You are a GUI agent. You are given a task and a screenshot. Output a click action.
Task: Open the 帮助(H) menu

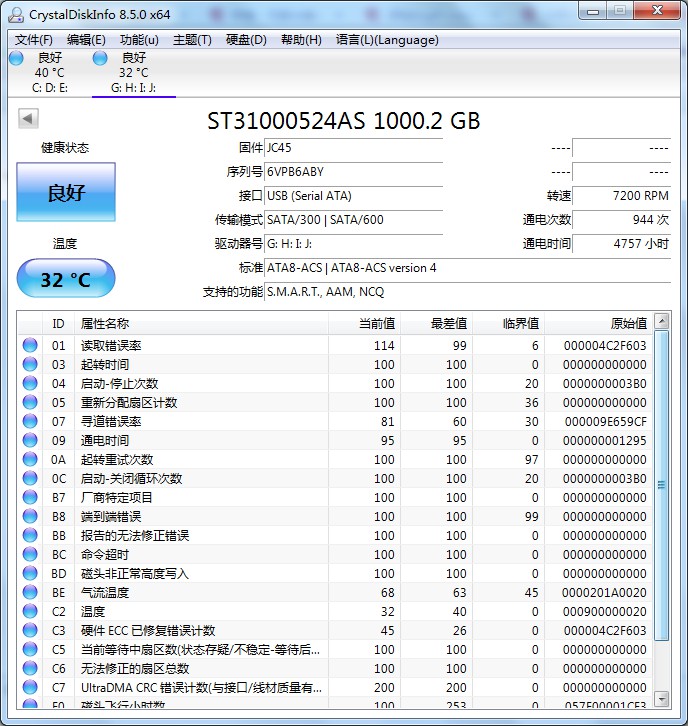301,40
